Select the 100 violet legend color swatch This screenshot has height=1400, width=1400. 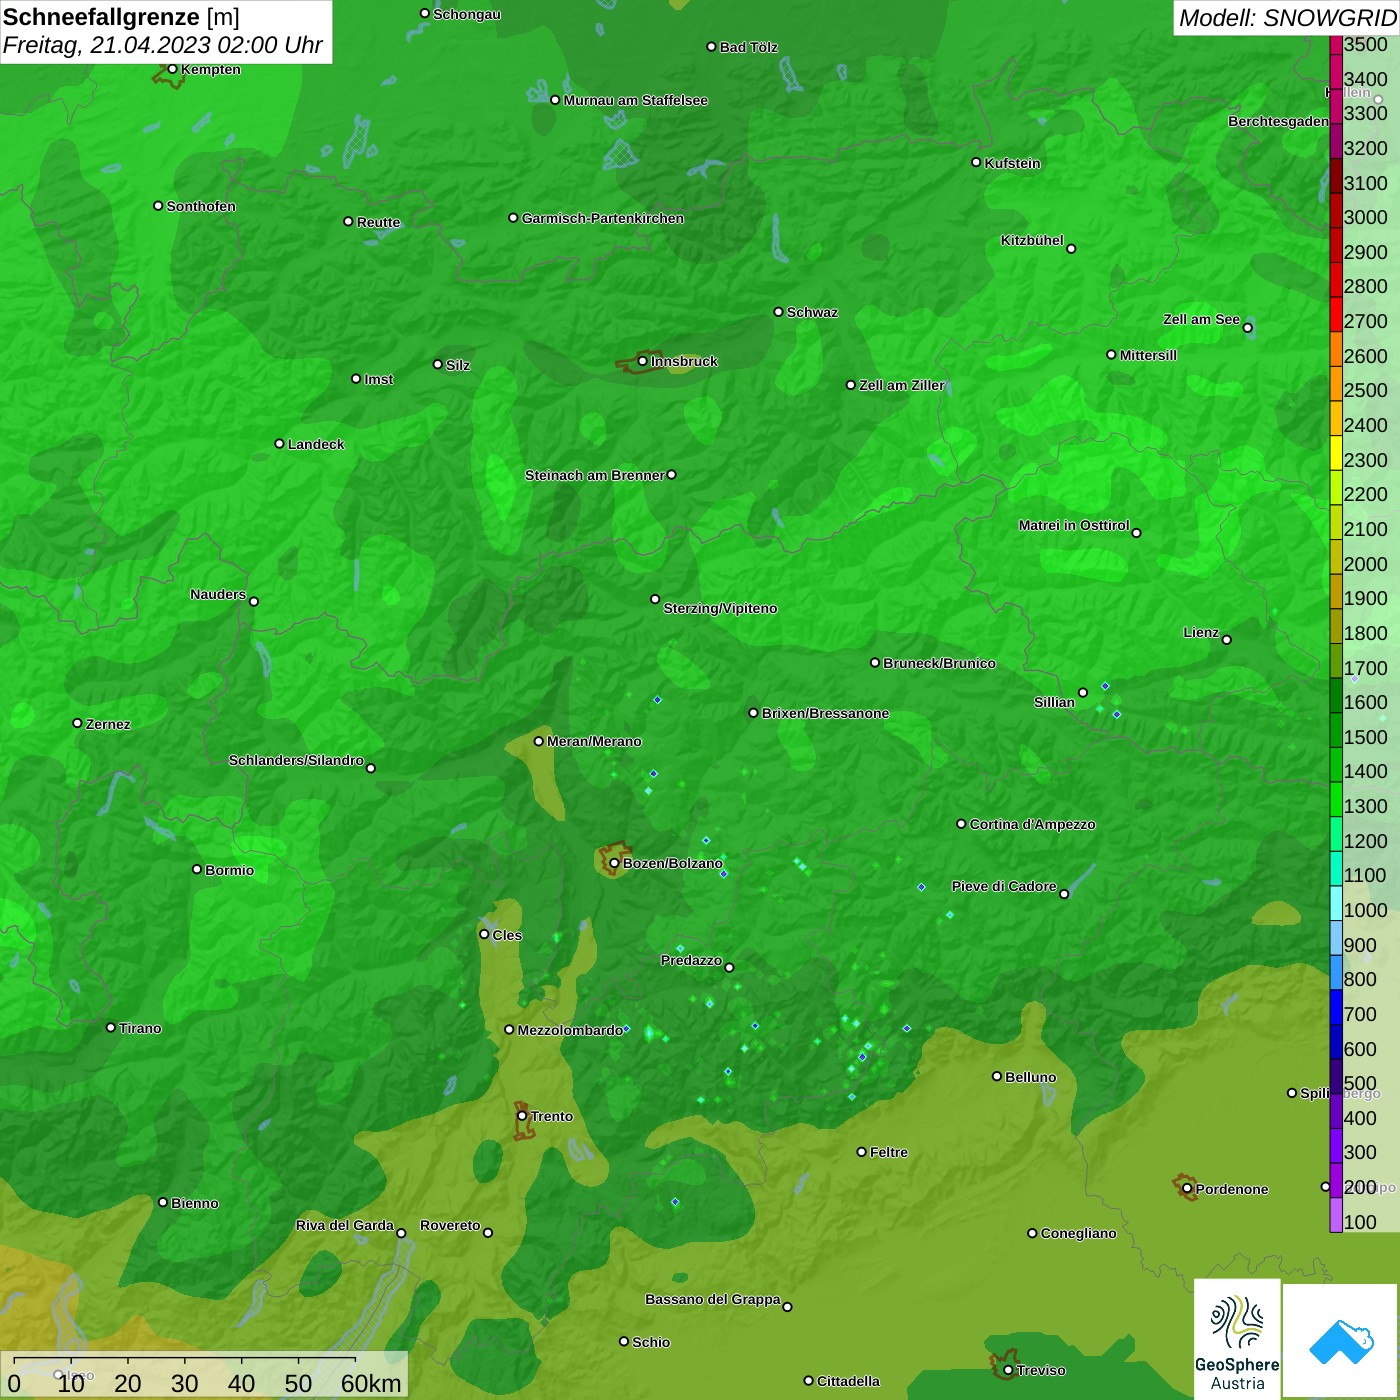(x=1336, y=1216)
